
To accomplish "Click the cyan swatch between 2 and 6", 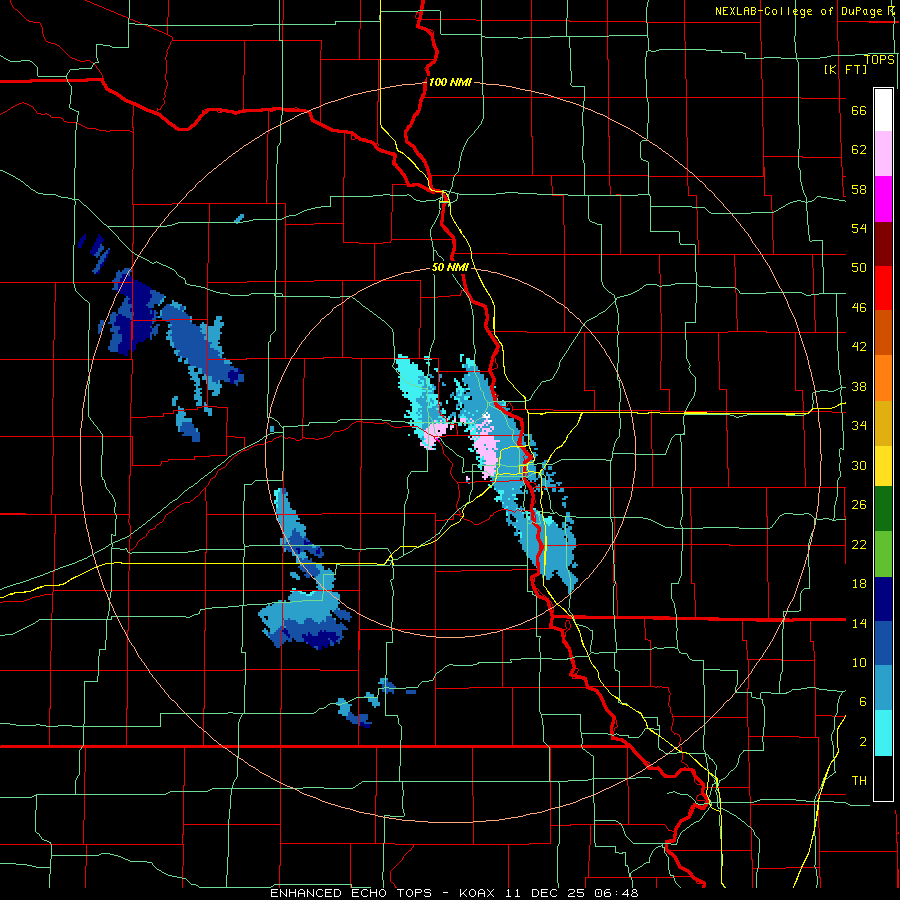I will click(883, 733).
